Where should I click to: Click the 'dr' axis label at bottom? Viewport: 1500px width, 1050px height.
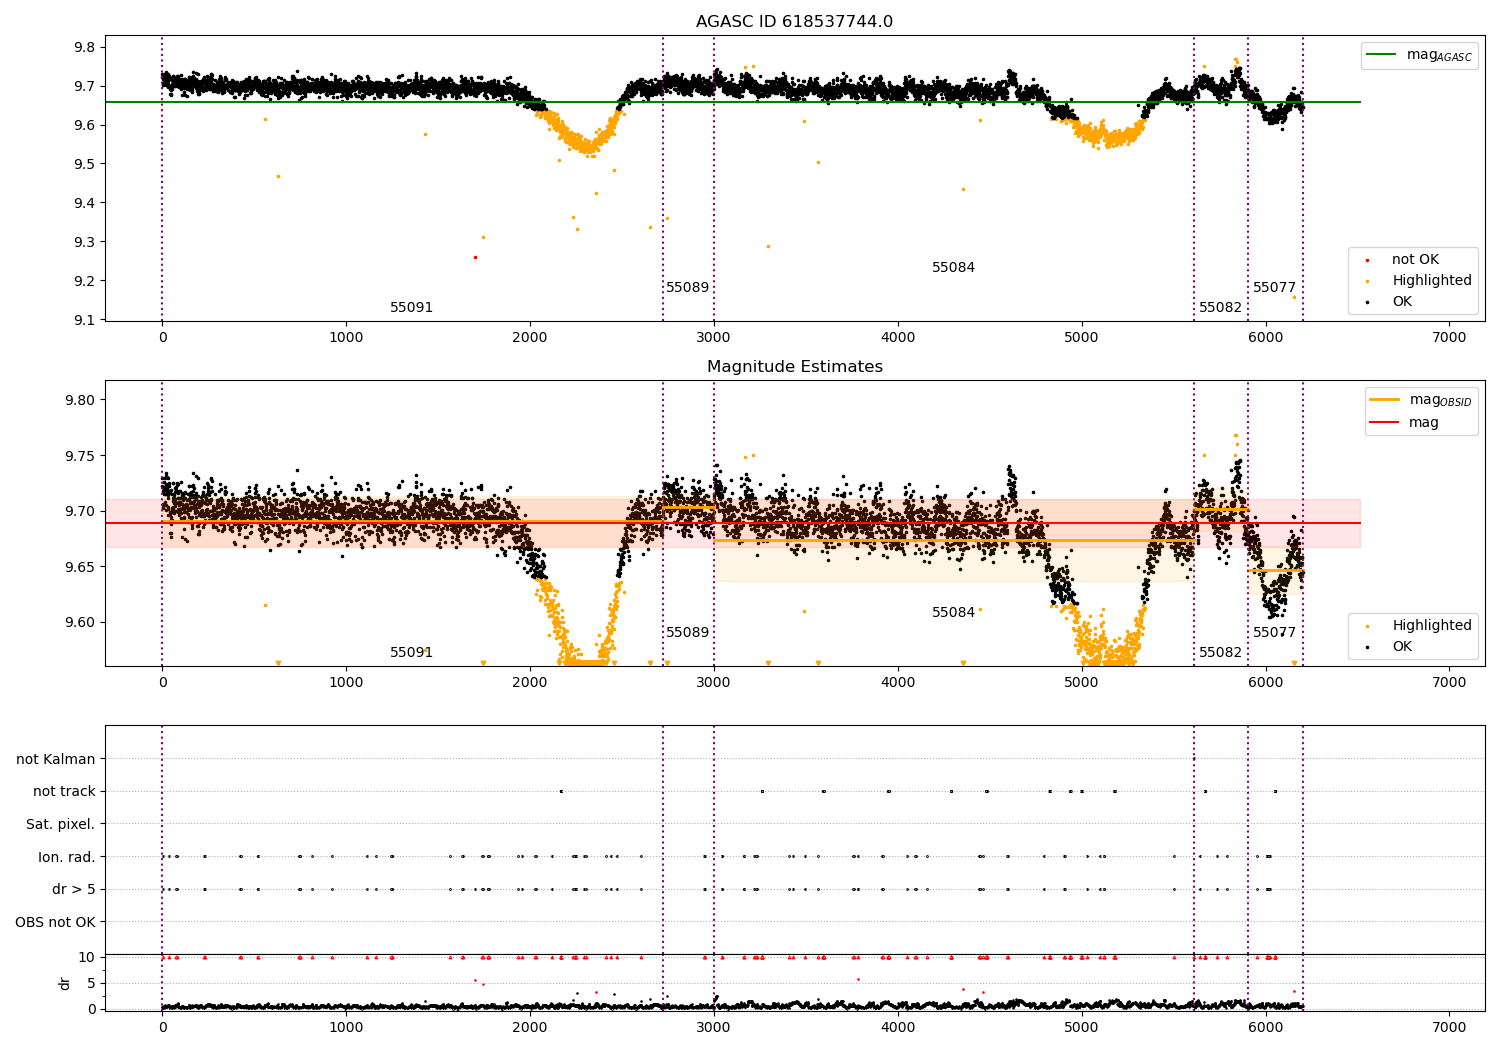tap(65, 983)
